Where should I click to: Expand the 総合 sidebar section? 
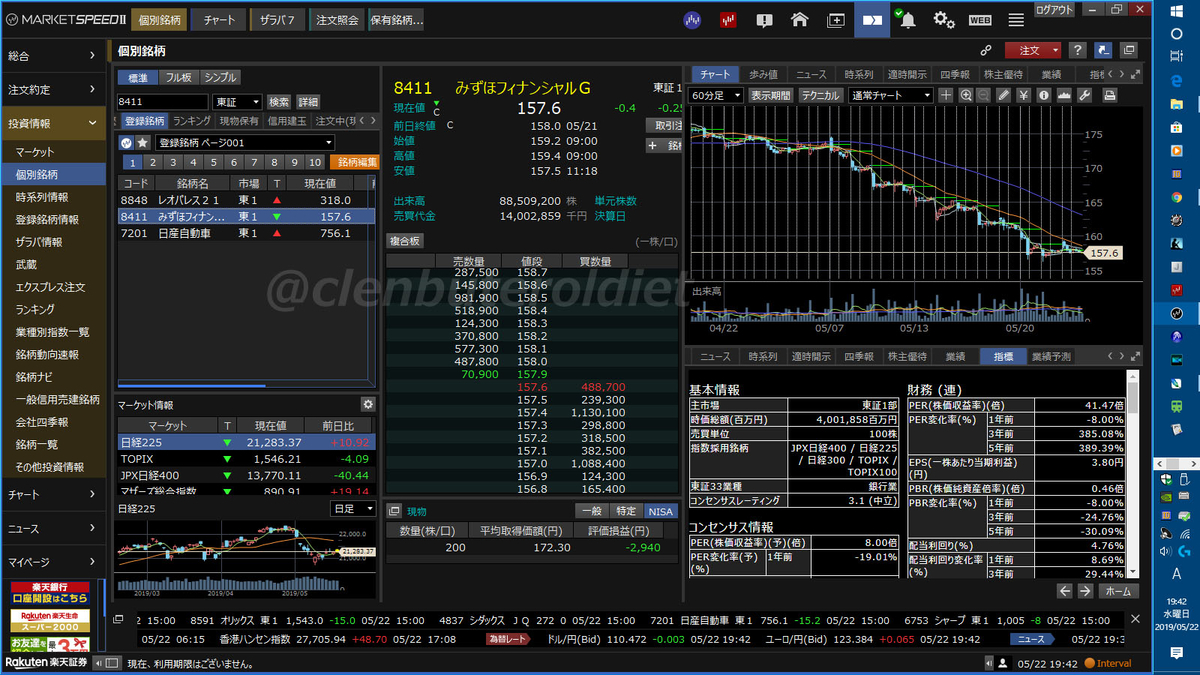(53, 57)
